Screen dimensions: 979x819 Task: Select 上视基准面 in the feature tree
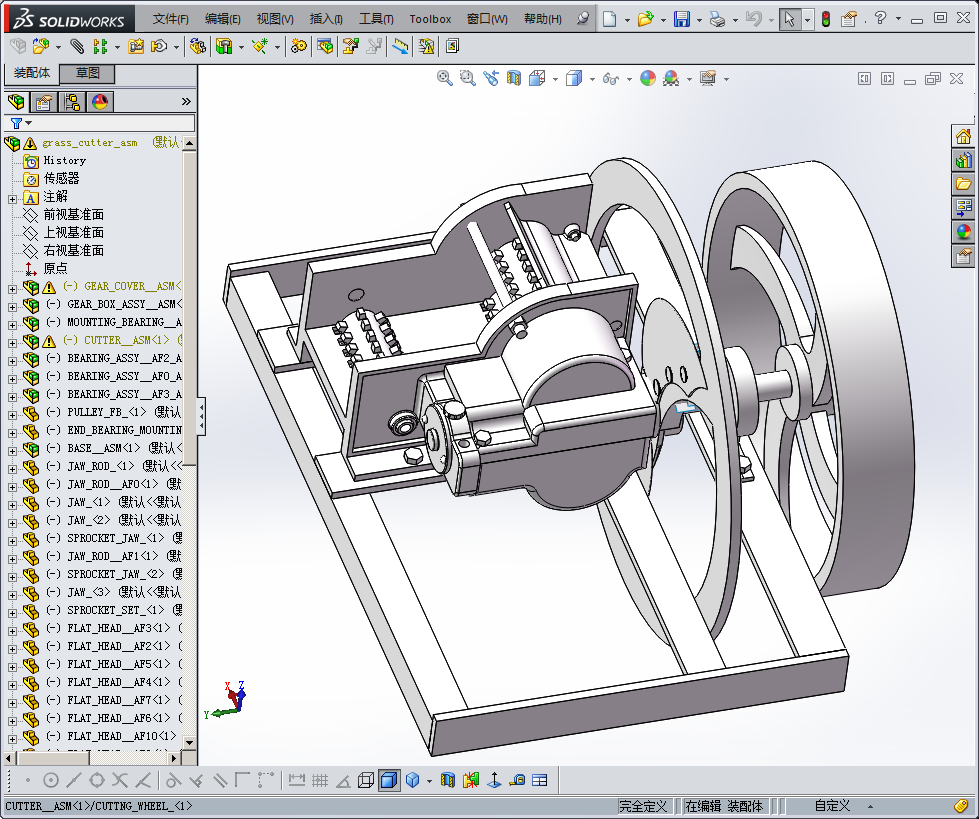pos(73,232)
